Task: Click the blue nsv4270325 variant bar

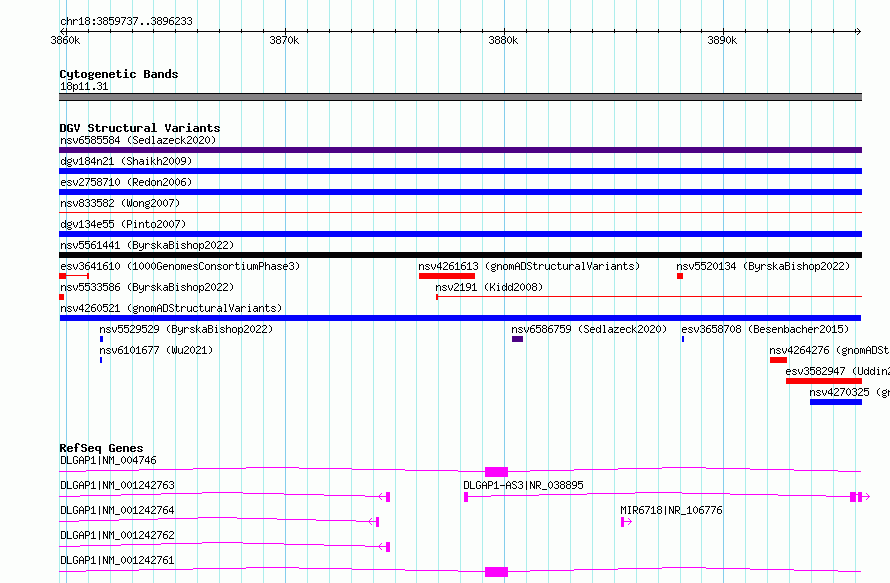Action: [836, 402]
